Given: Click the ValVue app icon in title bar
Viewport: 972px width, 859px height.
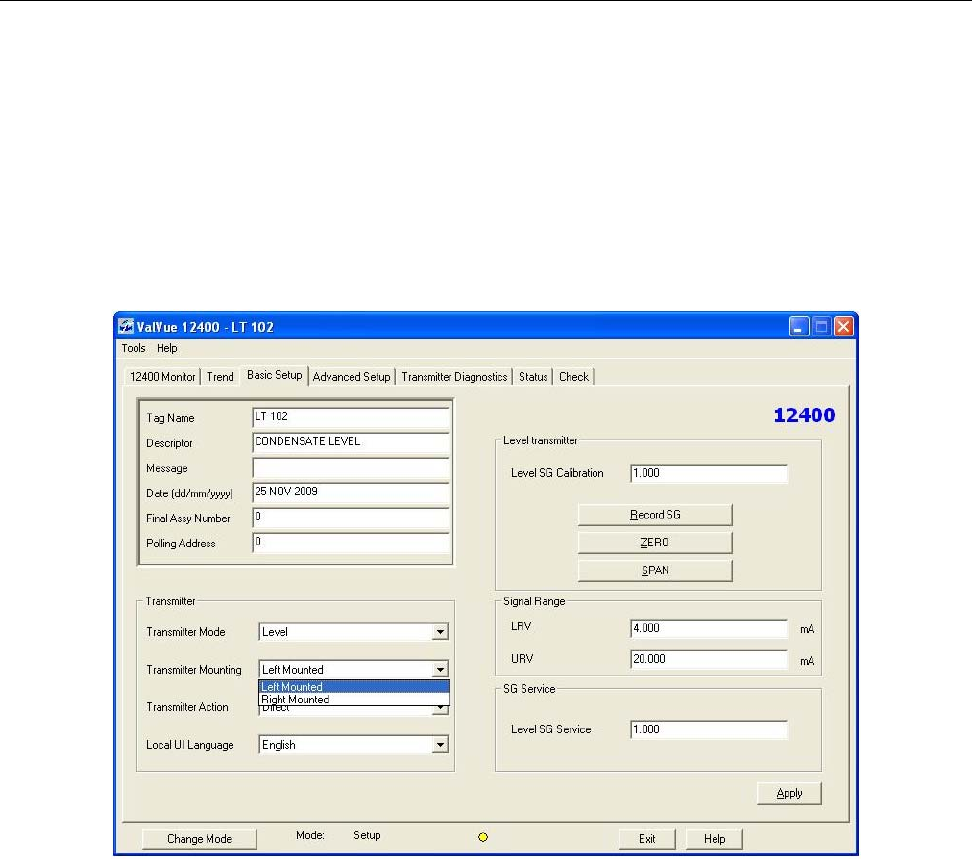Looking at the screenshot, I should (x=126, y=326).
